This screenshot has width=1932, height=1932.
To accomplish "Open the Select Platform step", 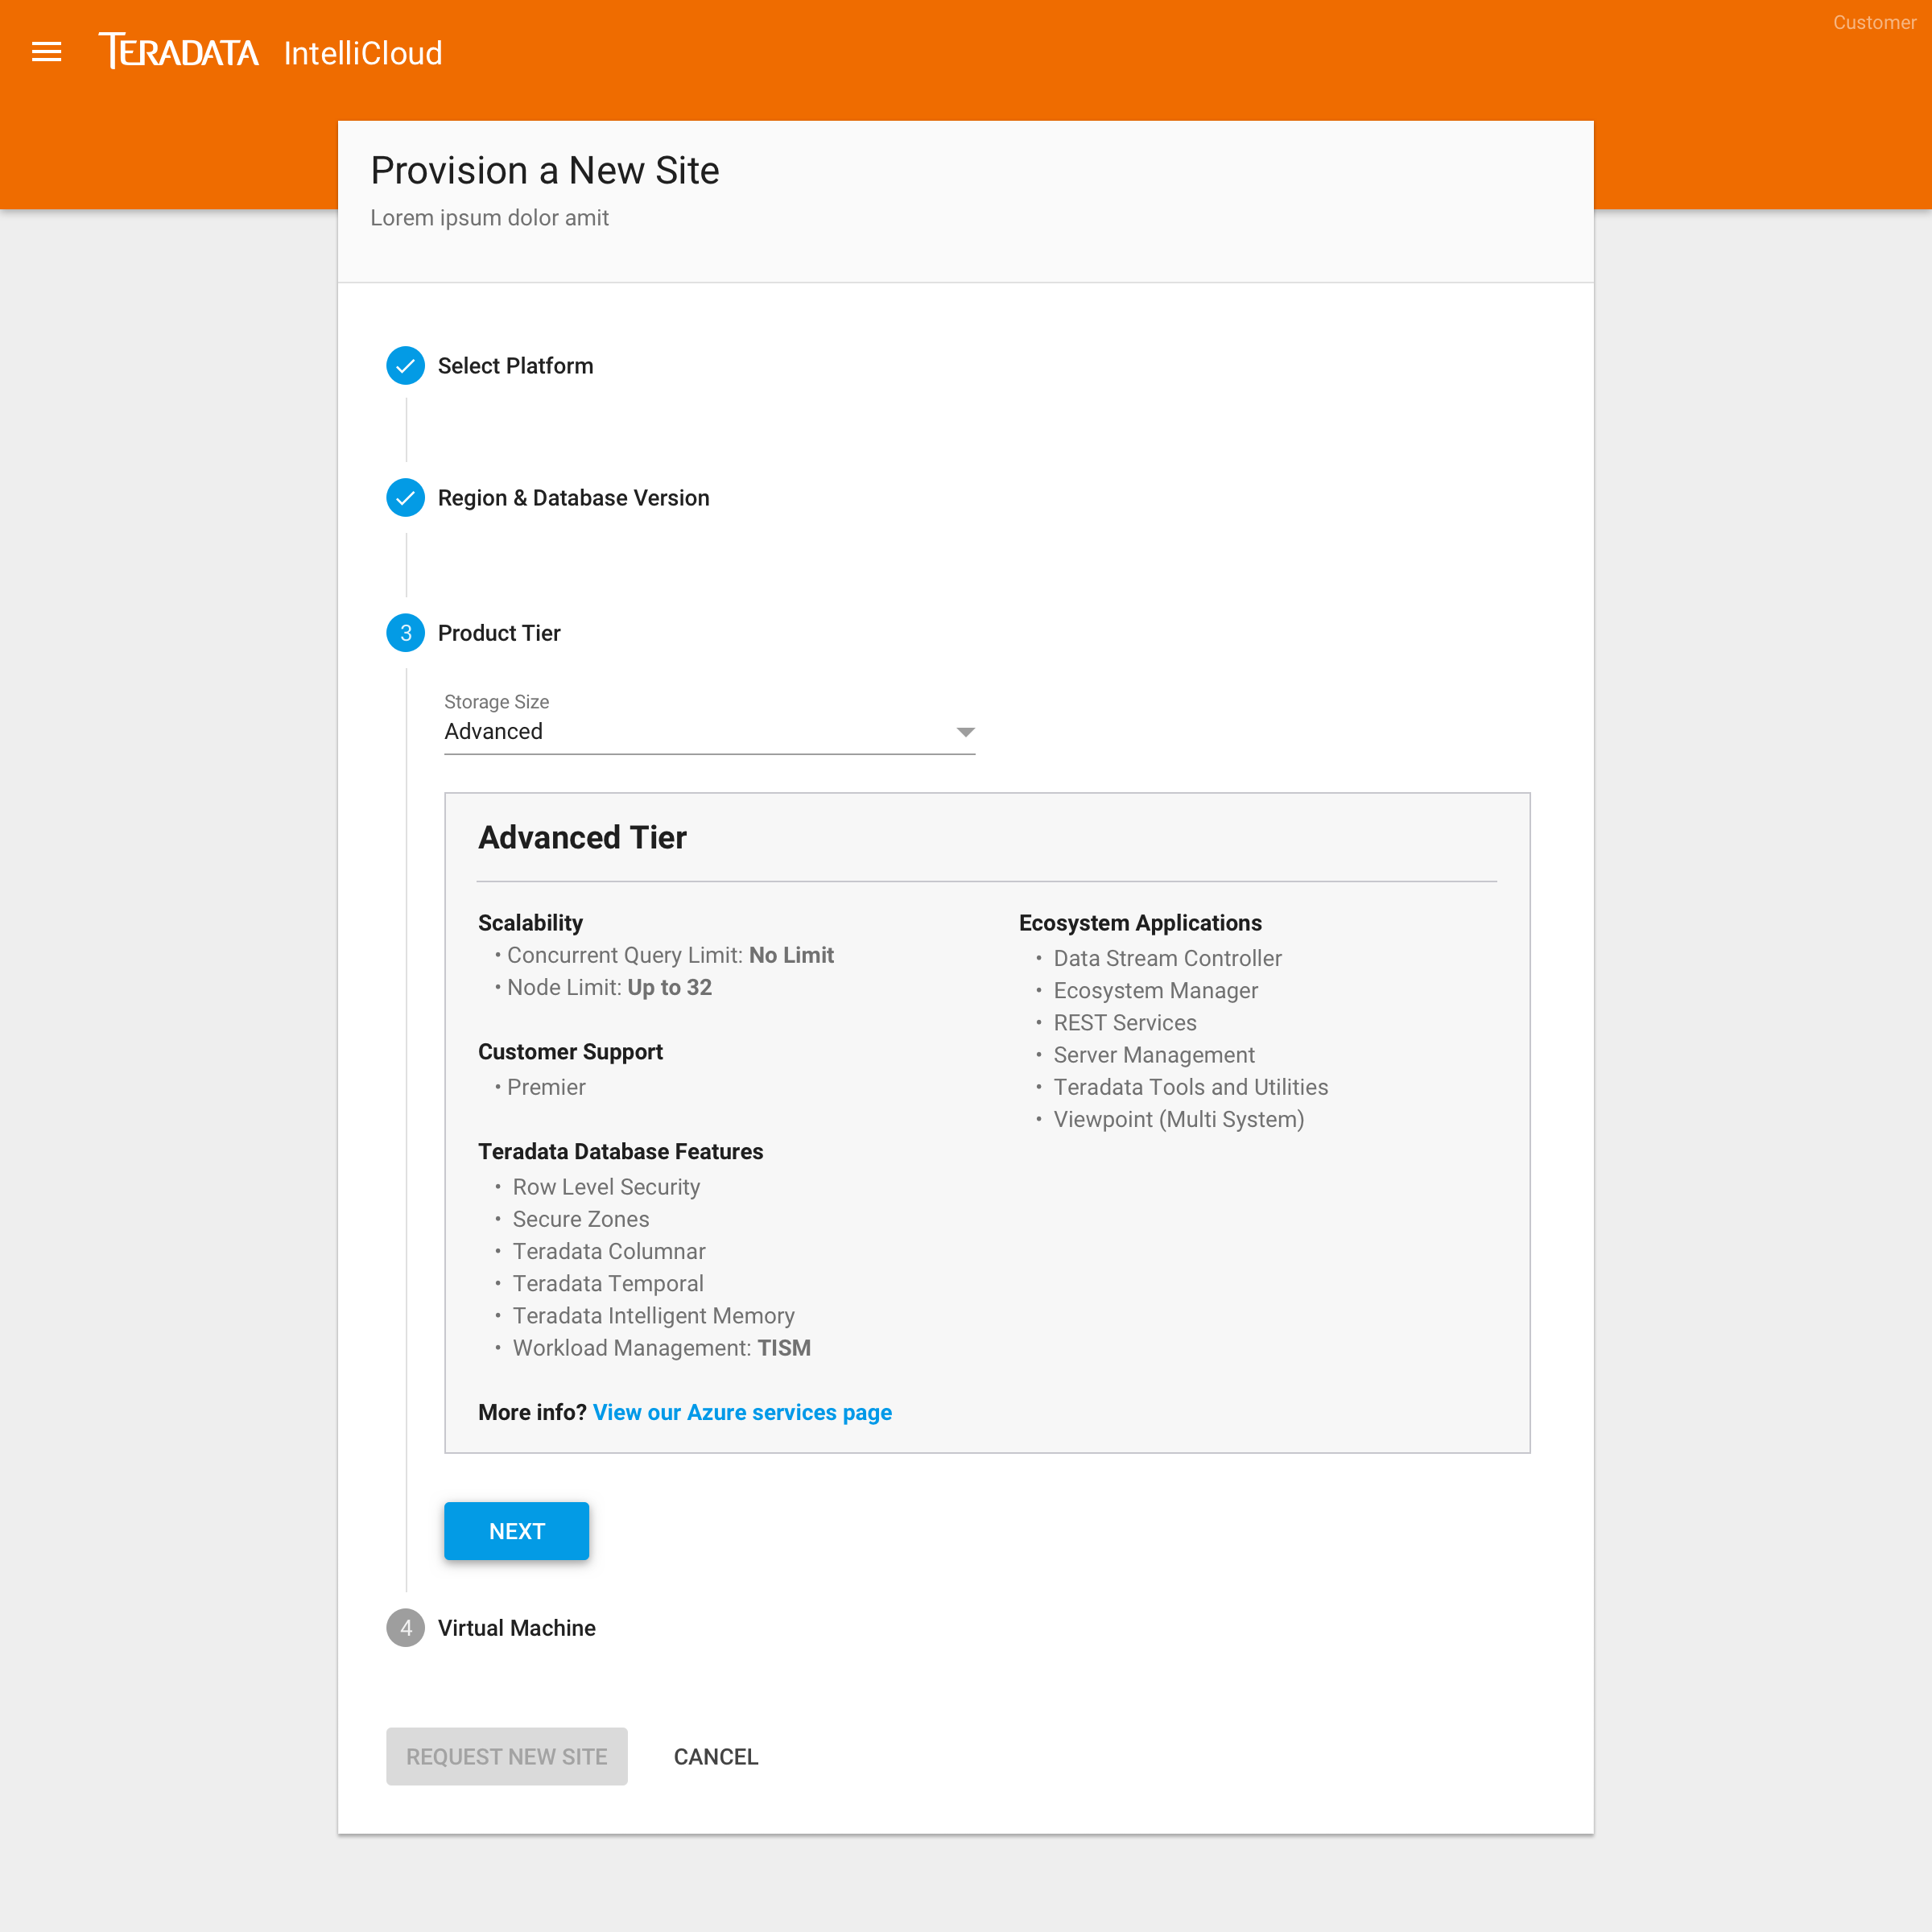I will [x=515, y=366].
